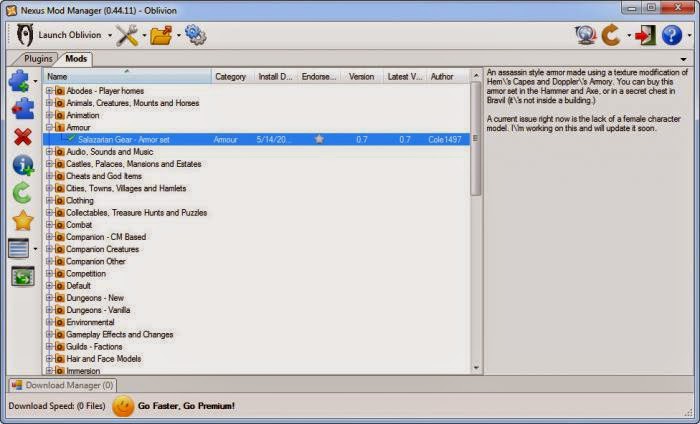Viewport: 700px width, 424px height.
Task: Sort by the Category column header
Action: 233,76
